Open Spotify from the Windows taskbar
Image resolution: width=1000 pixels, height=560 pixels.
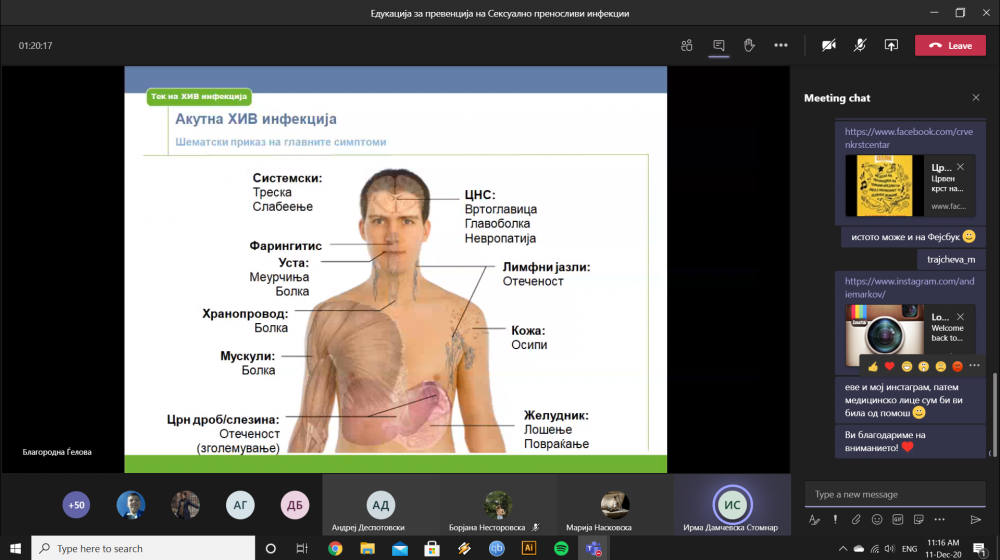tap(561, 548)
